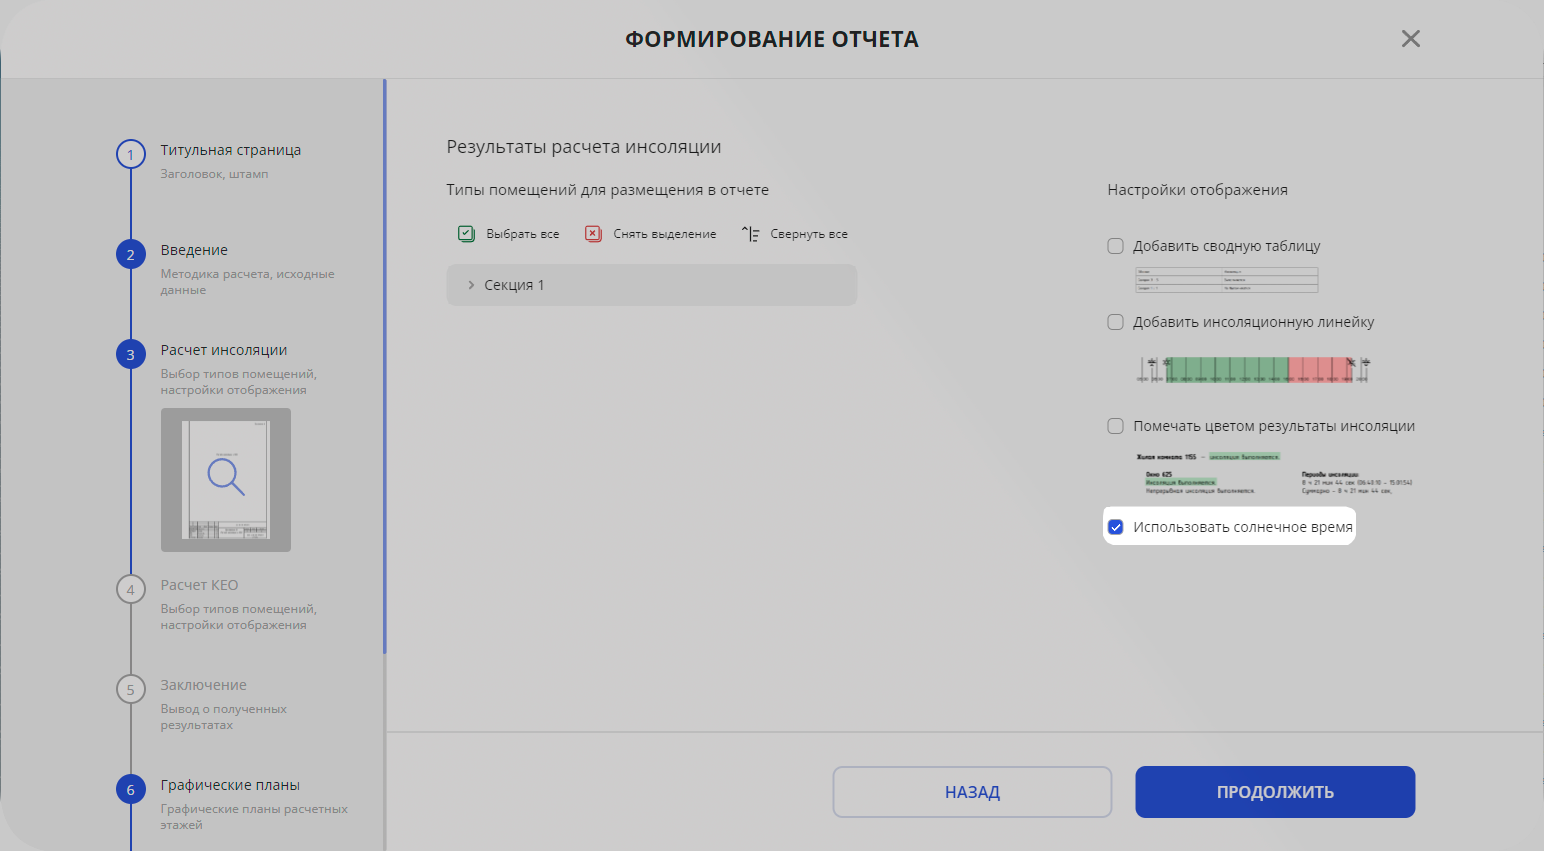Open step 4 circle Расчет КЕО
The height and width of the screenshot is (851, 1544).
pyautogui.click(x=131, y=590)
